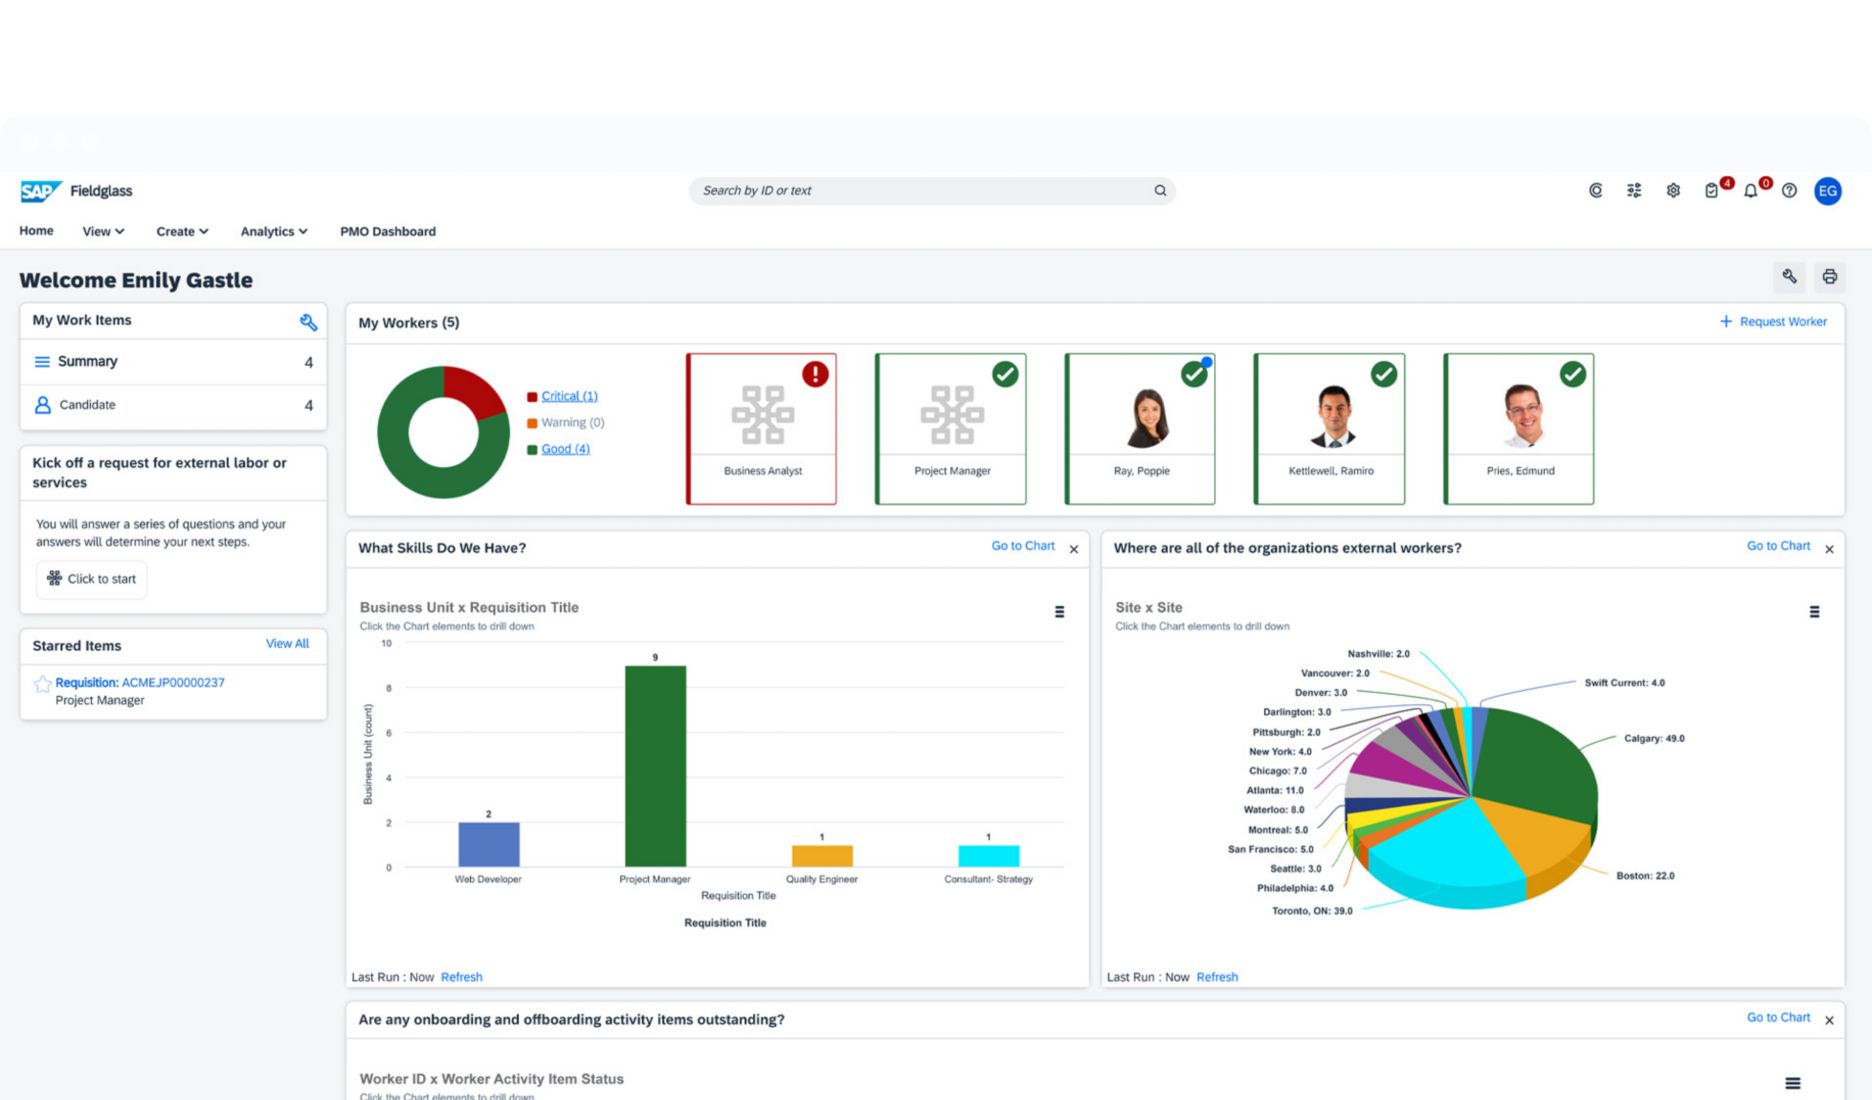Click the Critical (1) legend link
The height and width of the screenshot is (1100, 1872).
pos(569,396)
